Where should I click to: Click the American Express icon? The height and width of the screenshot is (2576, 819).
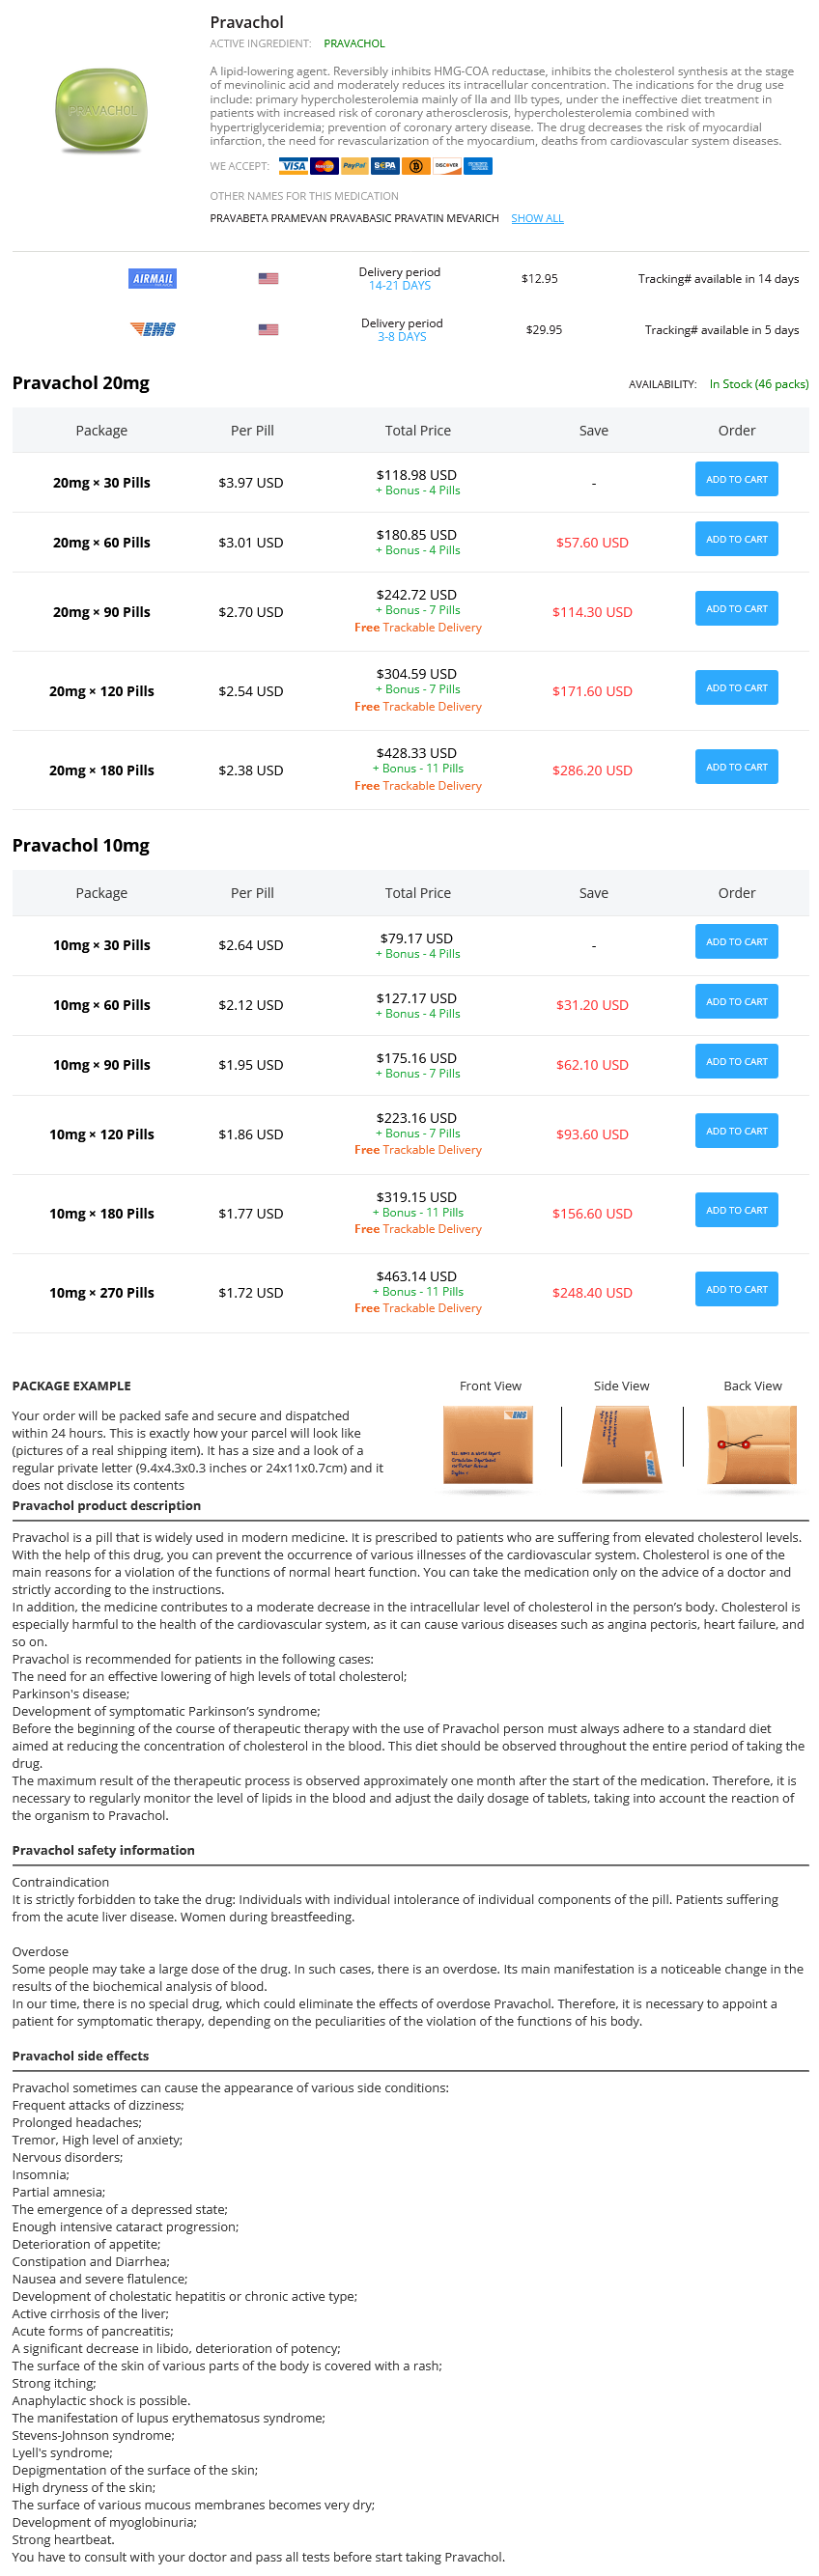(478, 166)
